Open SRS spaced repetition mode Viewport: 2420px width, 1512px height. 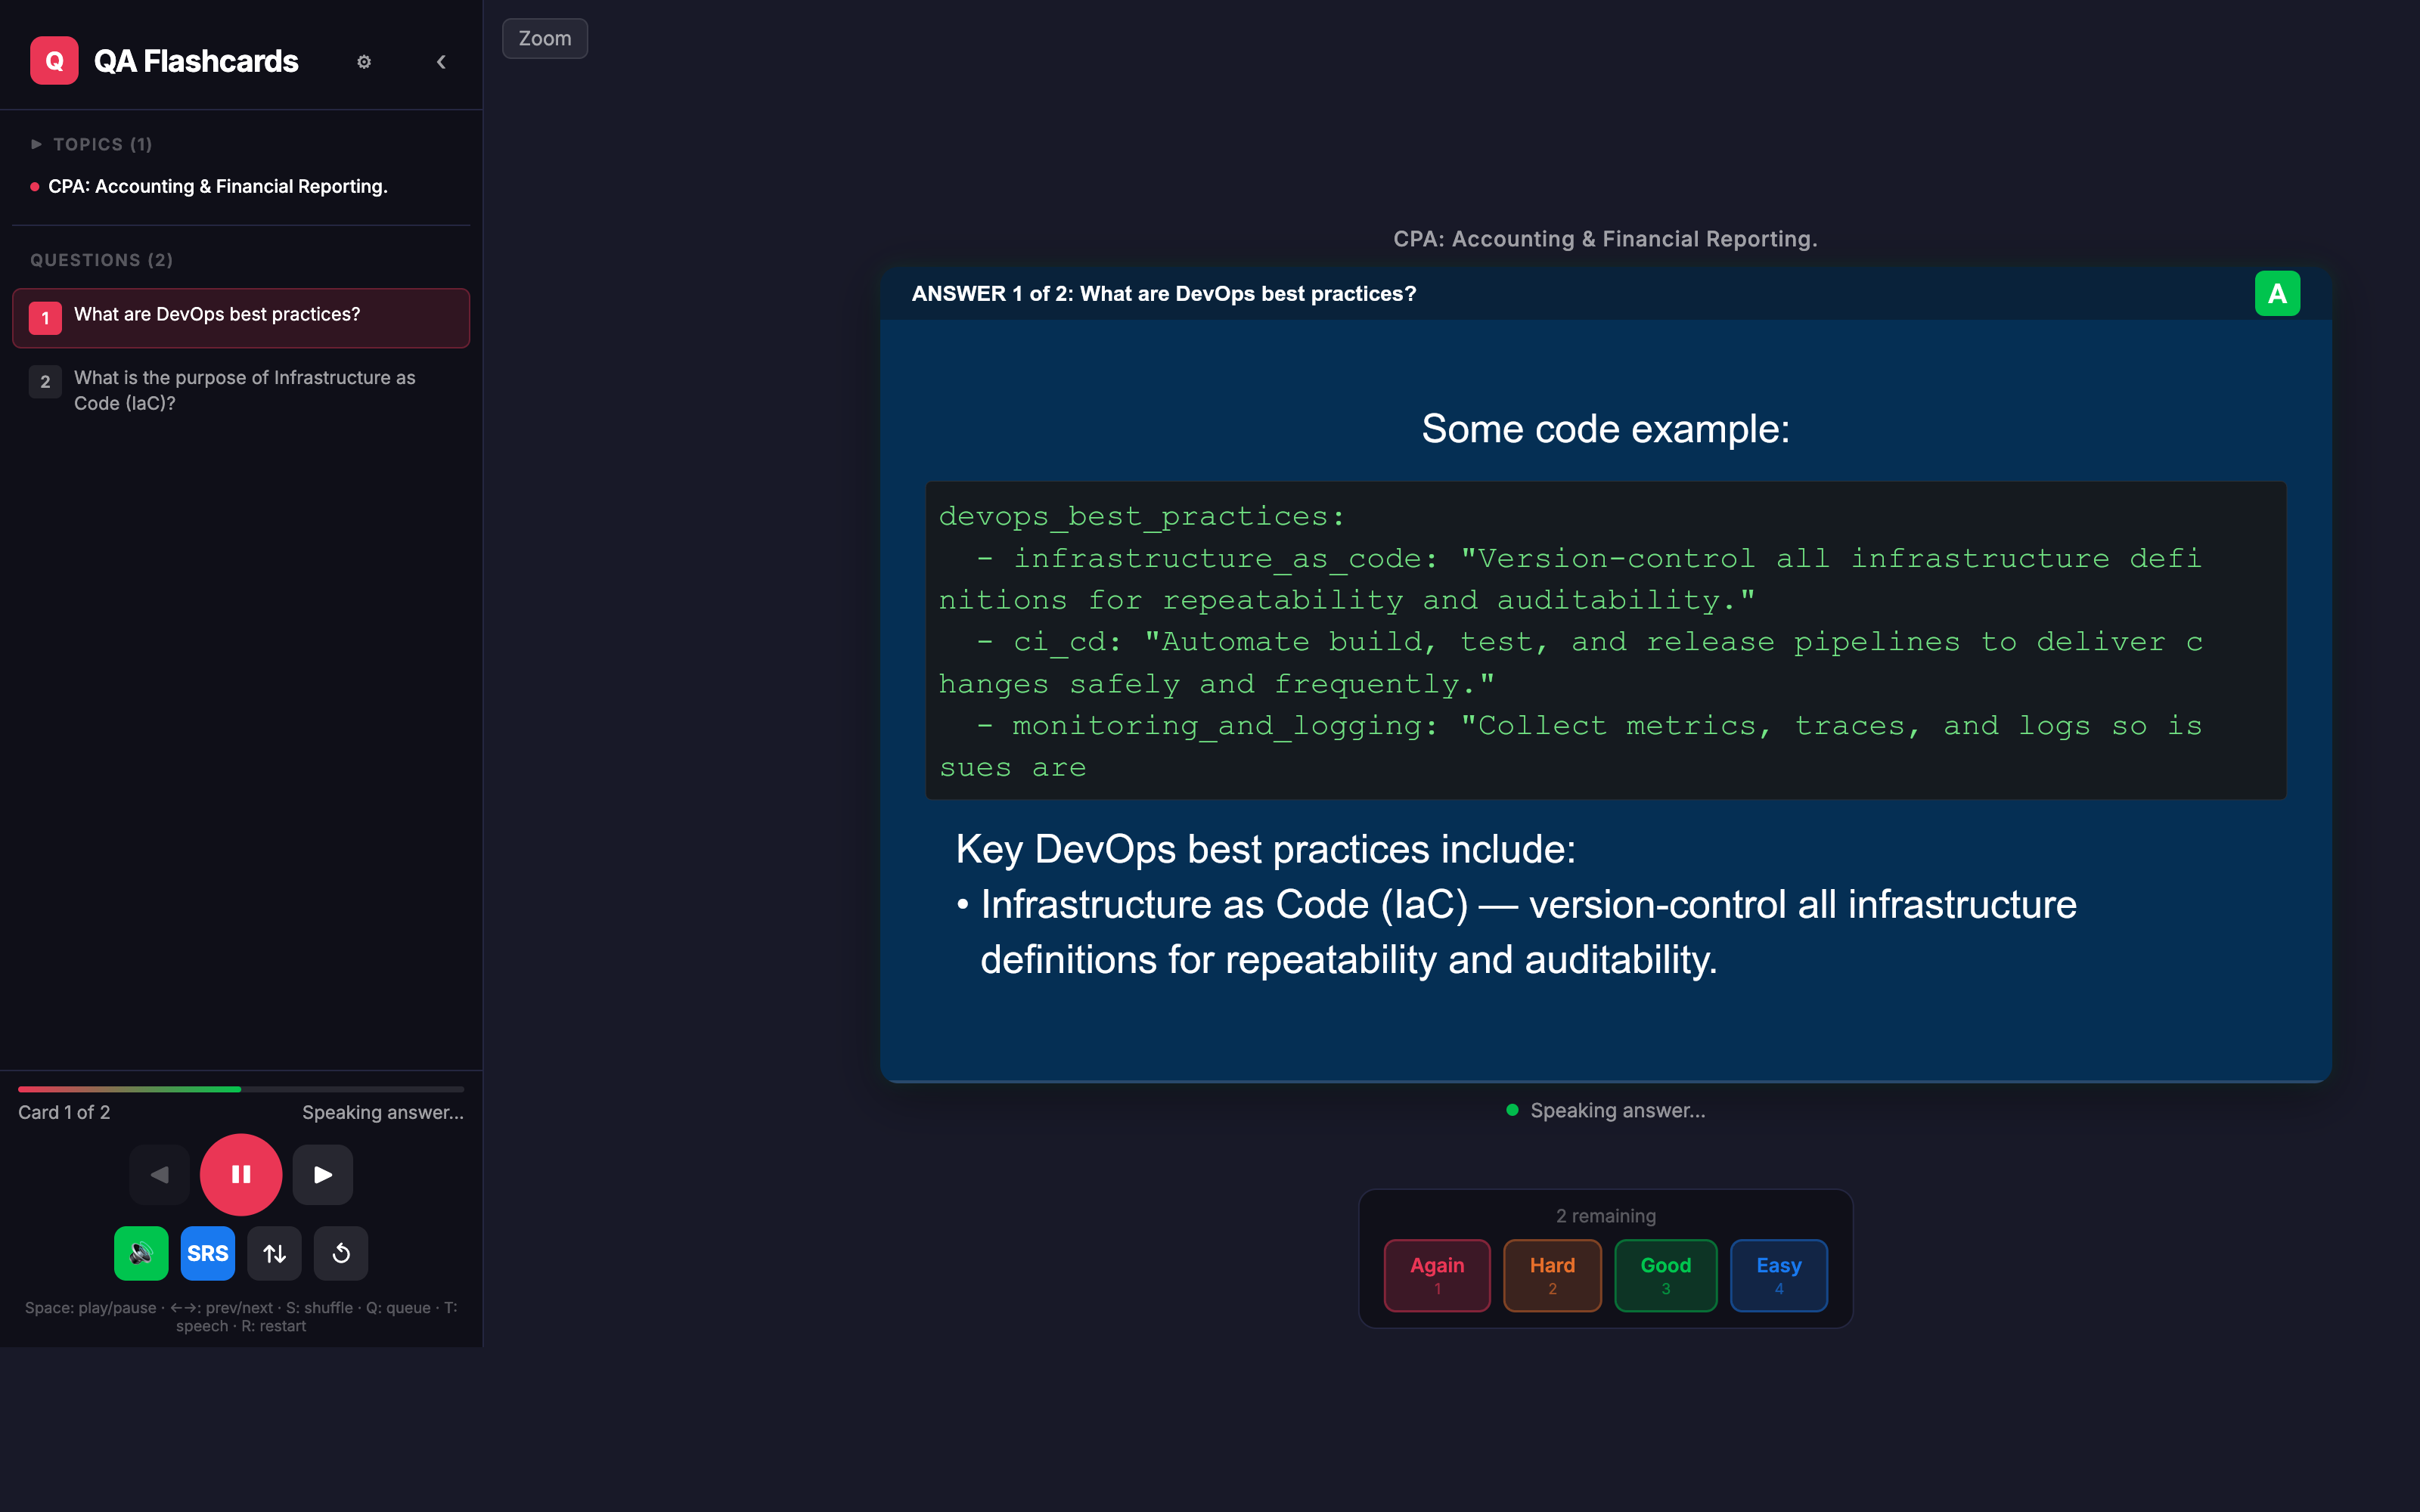tap(207, 1253)
